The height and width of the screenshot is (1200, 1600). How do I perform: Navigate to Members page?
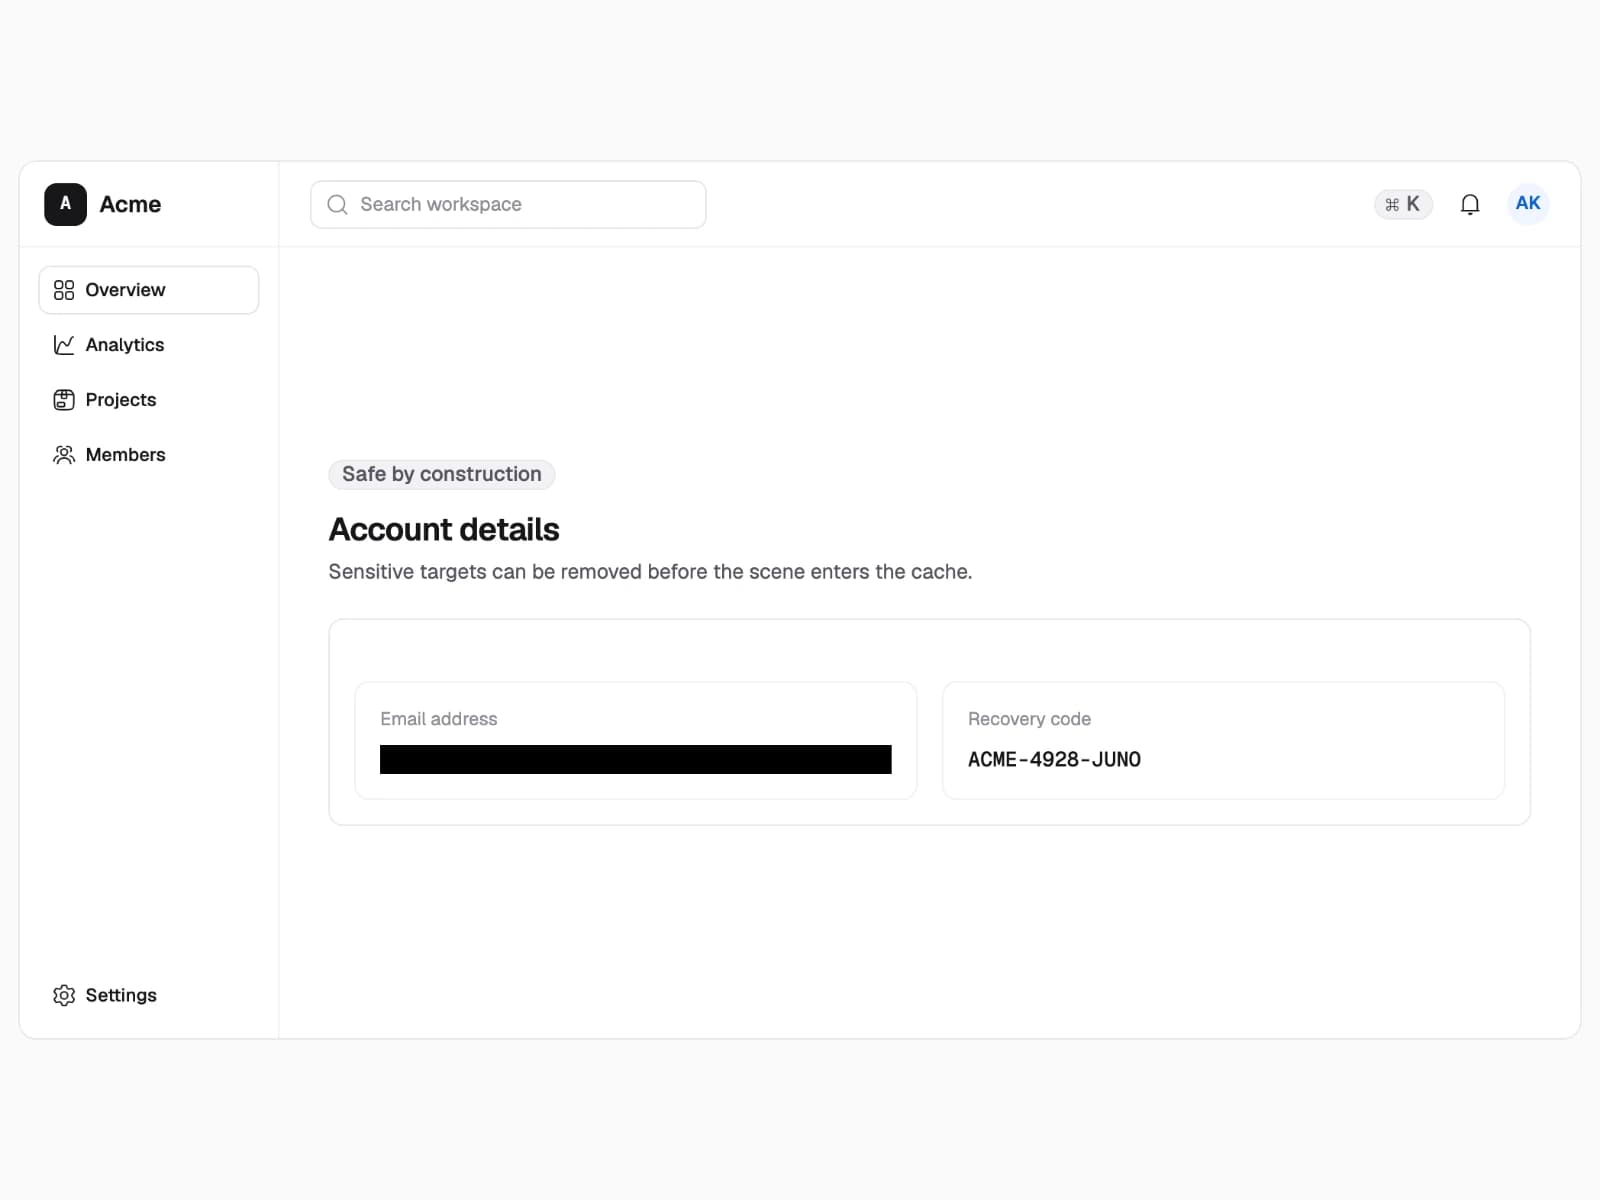149,455
